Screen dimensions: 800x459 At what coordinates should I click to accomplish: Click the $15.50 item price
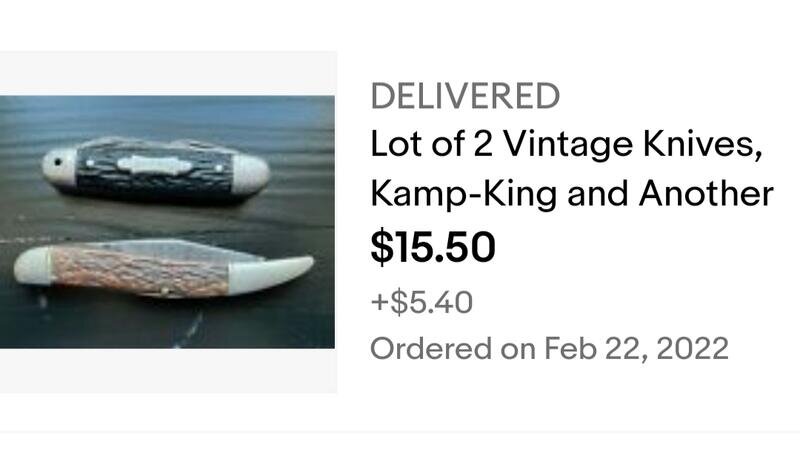click(x=433, y=247)
